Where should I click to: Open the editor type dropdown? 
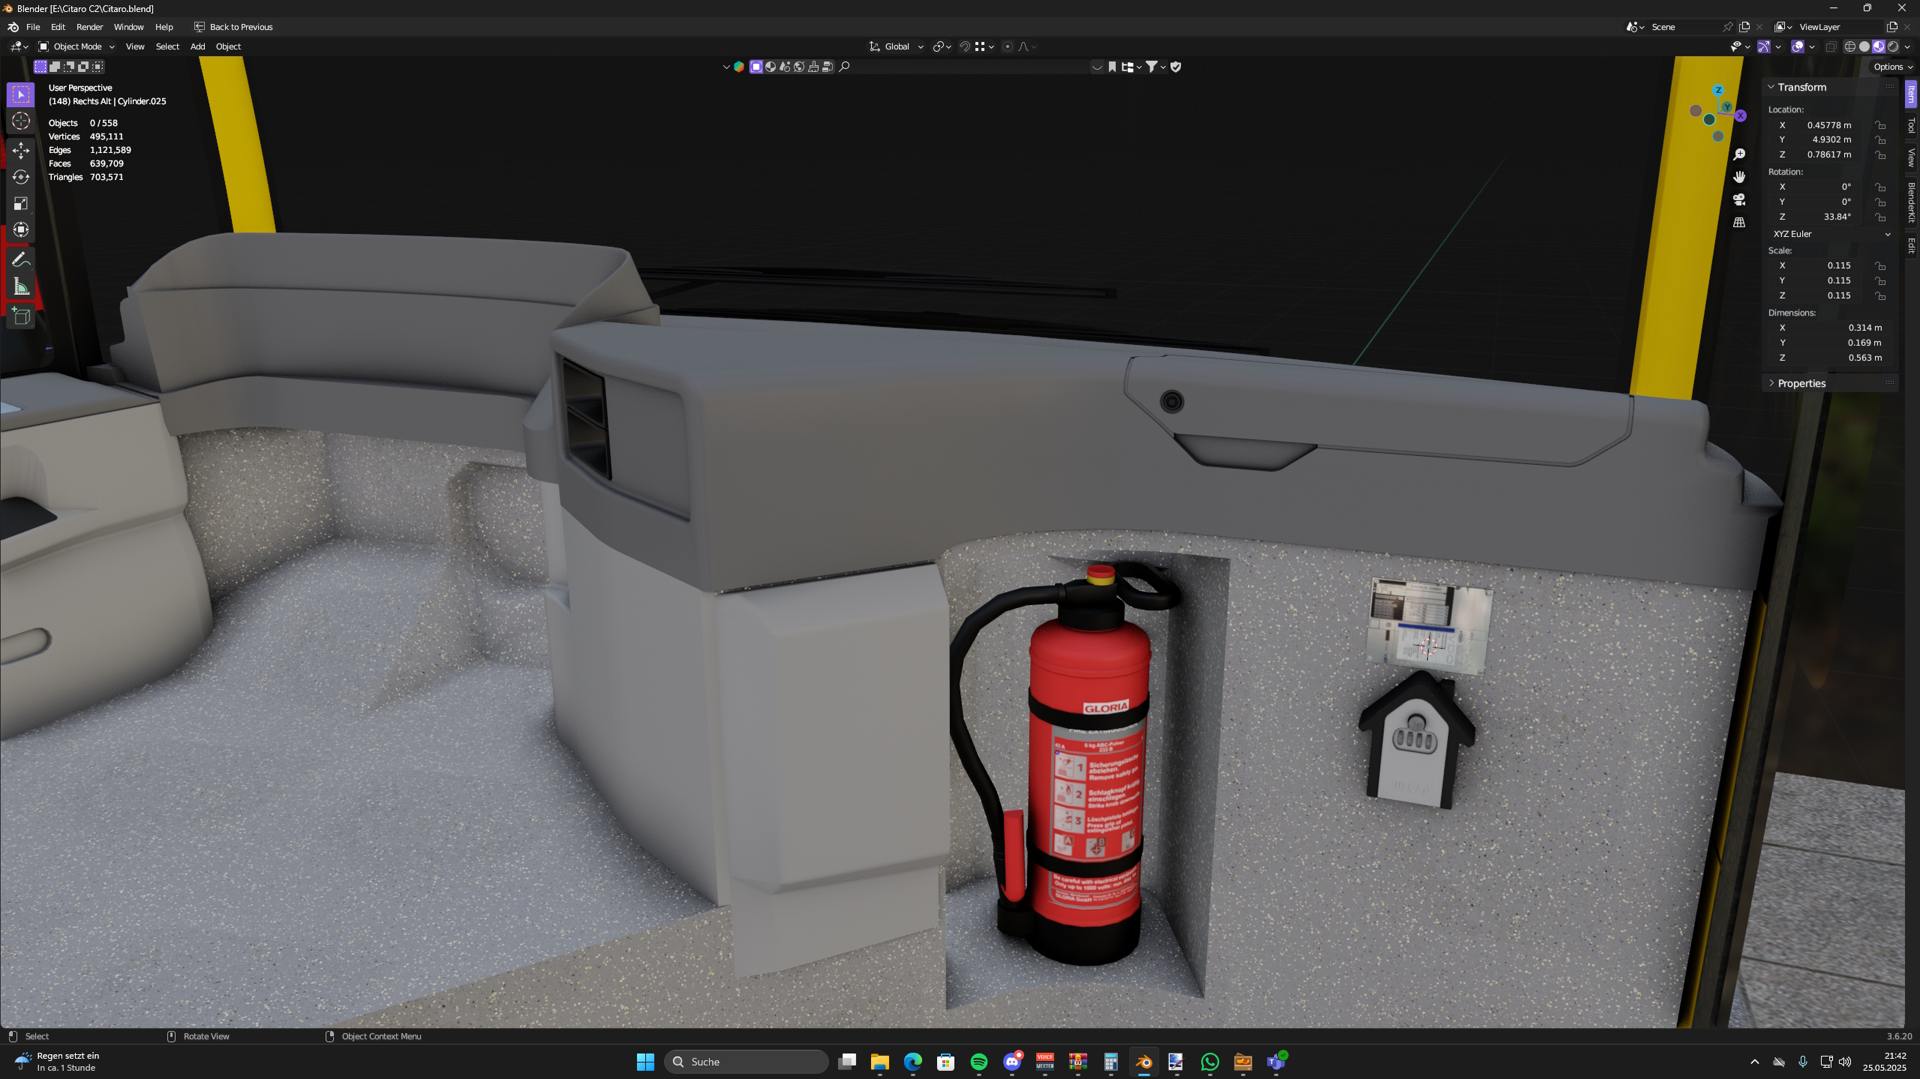pos(19,47)
